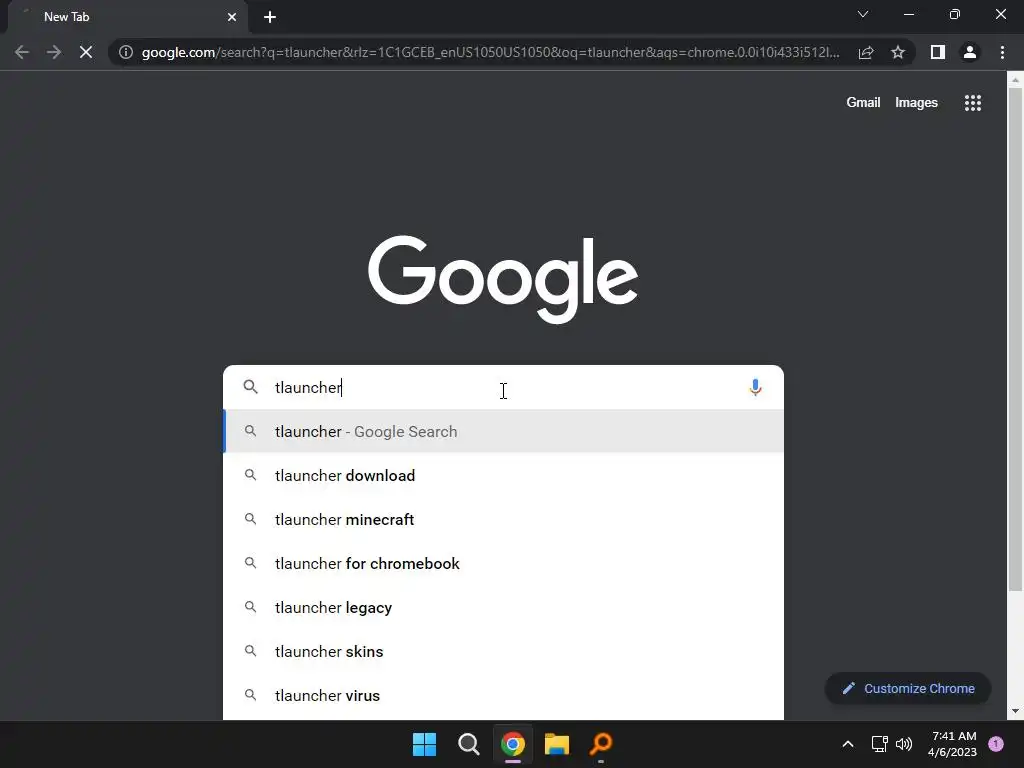Stop loading the page in Chrome
The image size is (1024, 768).
[86, 52]
